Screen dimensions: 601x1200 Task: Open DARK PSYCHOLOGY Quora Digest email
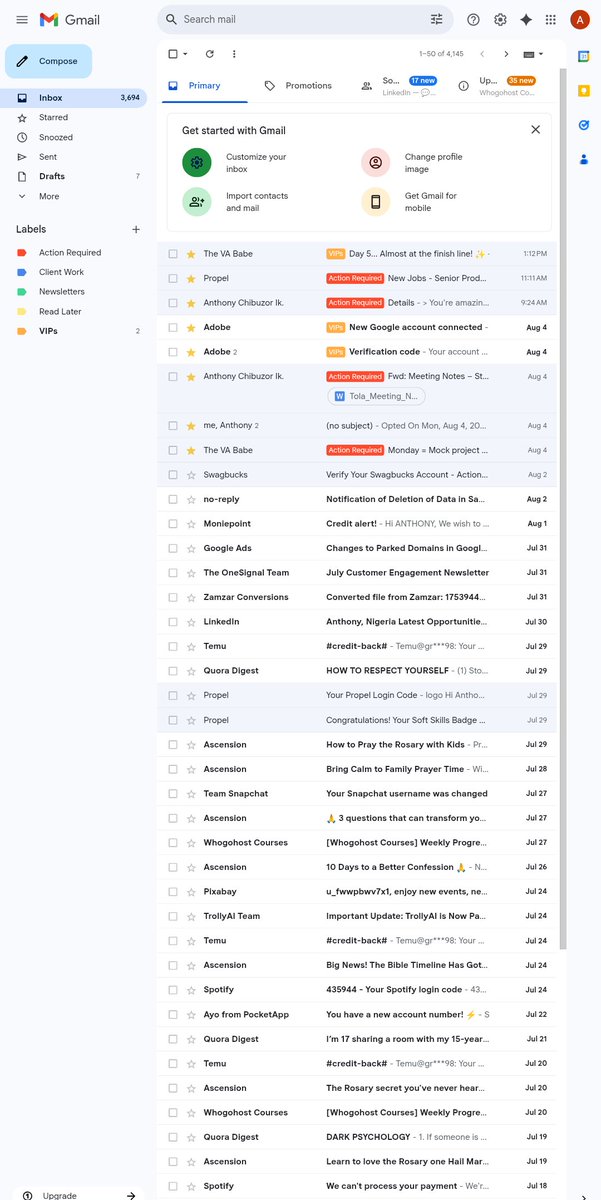click(x=356, y=1137)
